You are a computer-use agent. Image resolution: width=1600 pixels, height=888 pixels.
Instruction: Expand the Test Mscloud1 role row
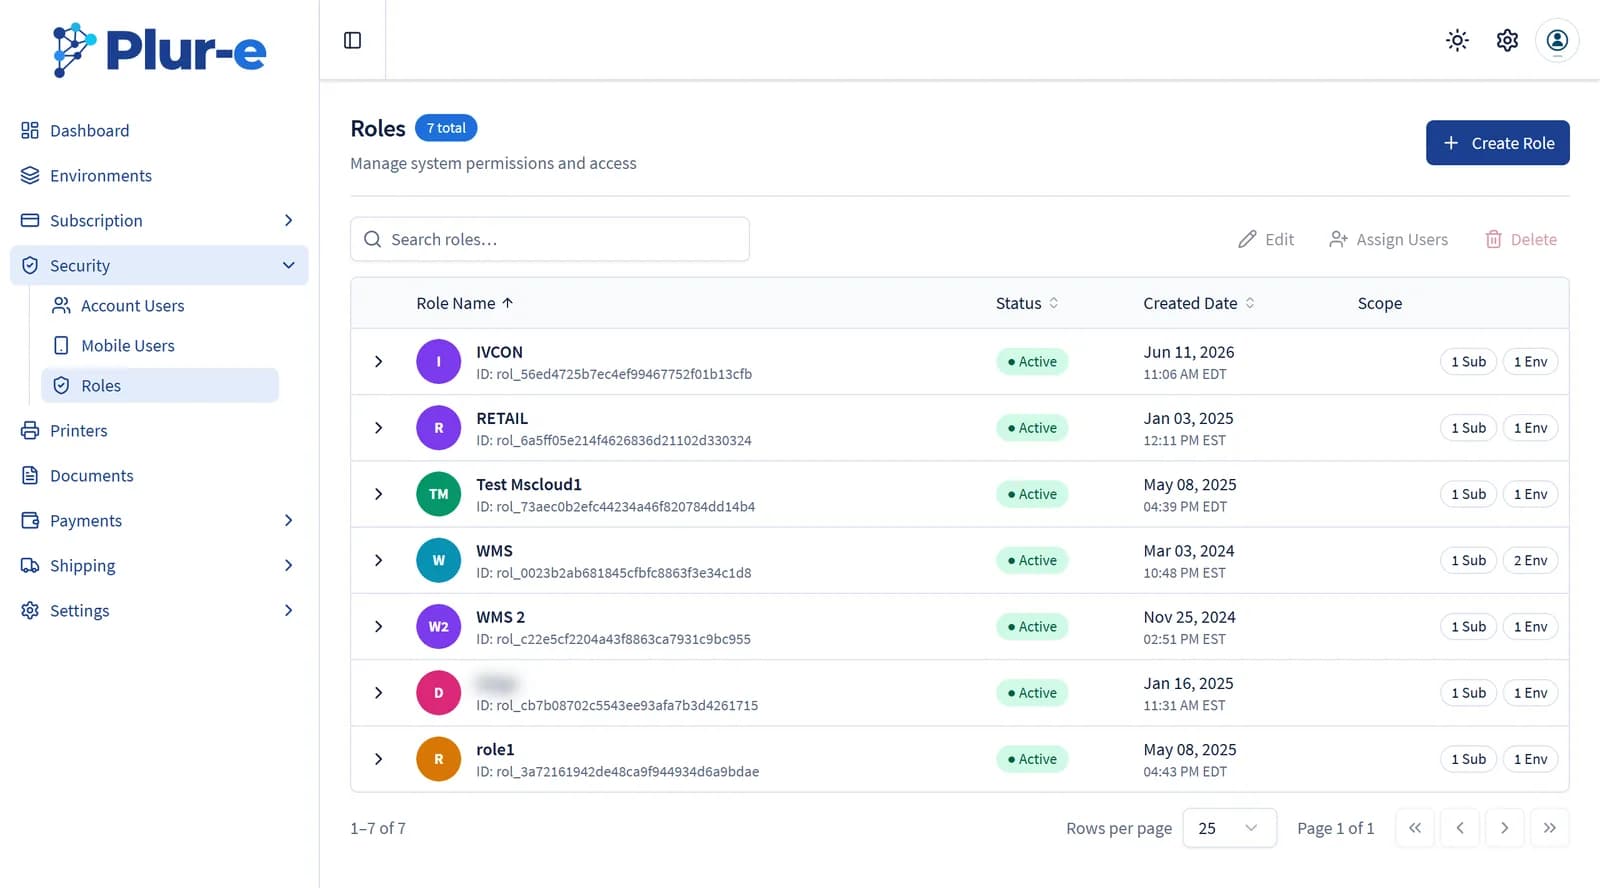(378, 494)
